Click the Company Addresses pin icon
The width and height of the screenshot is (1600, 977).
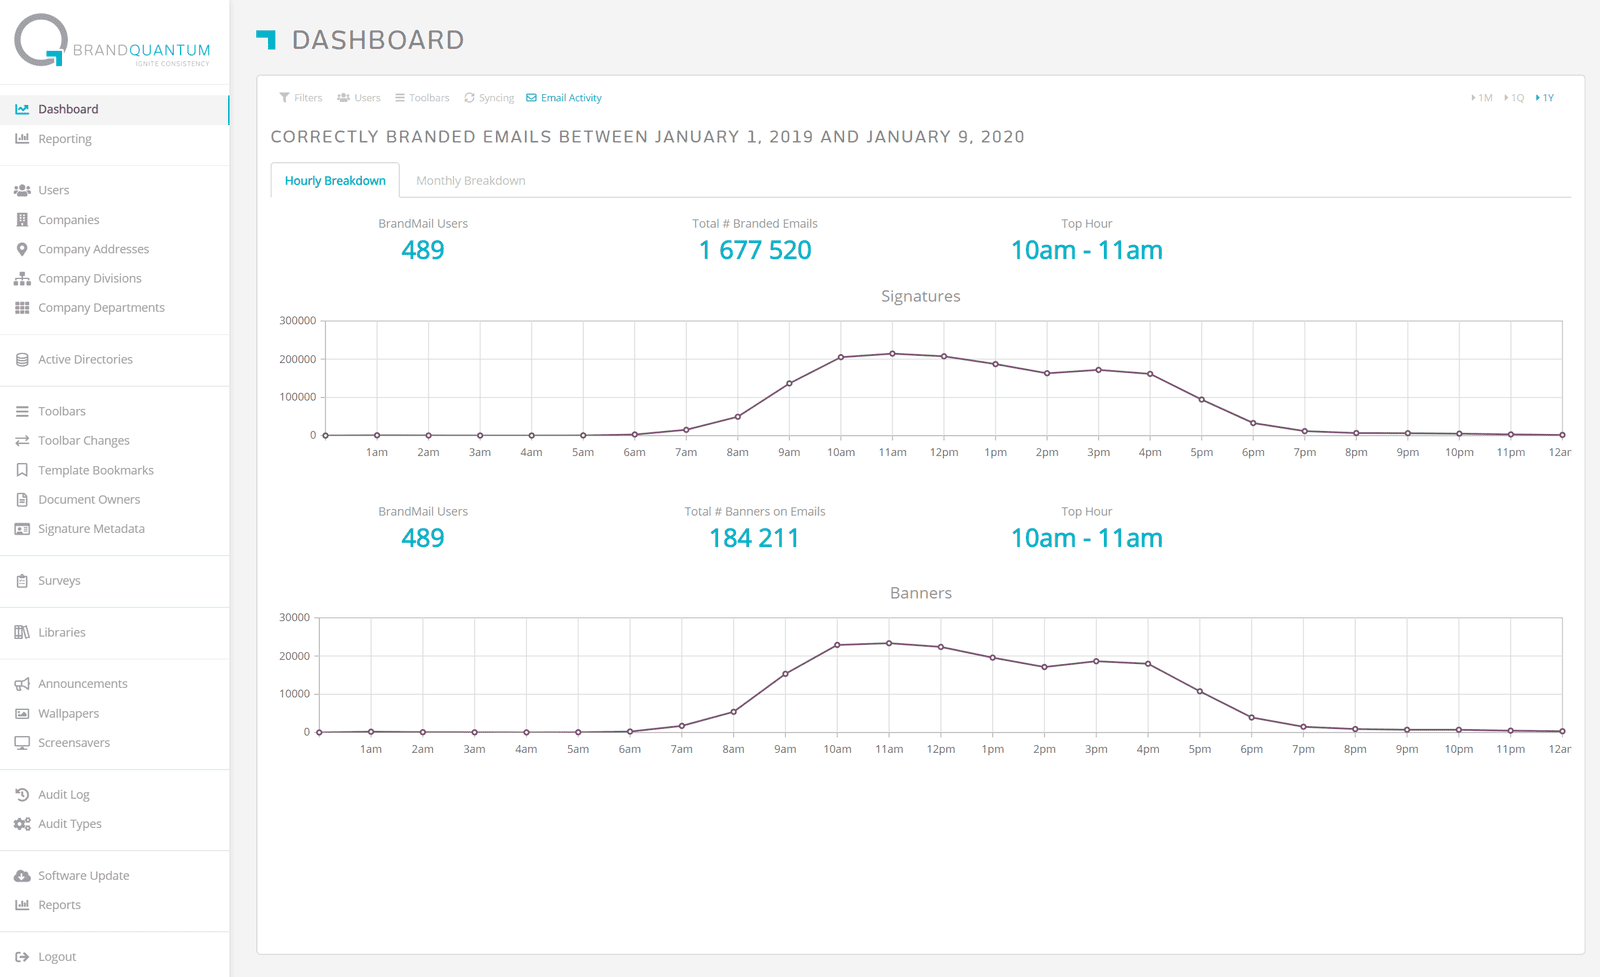pyautogui.click(x=22, y=249)
